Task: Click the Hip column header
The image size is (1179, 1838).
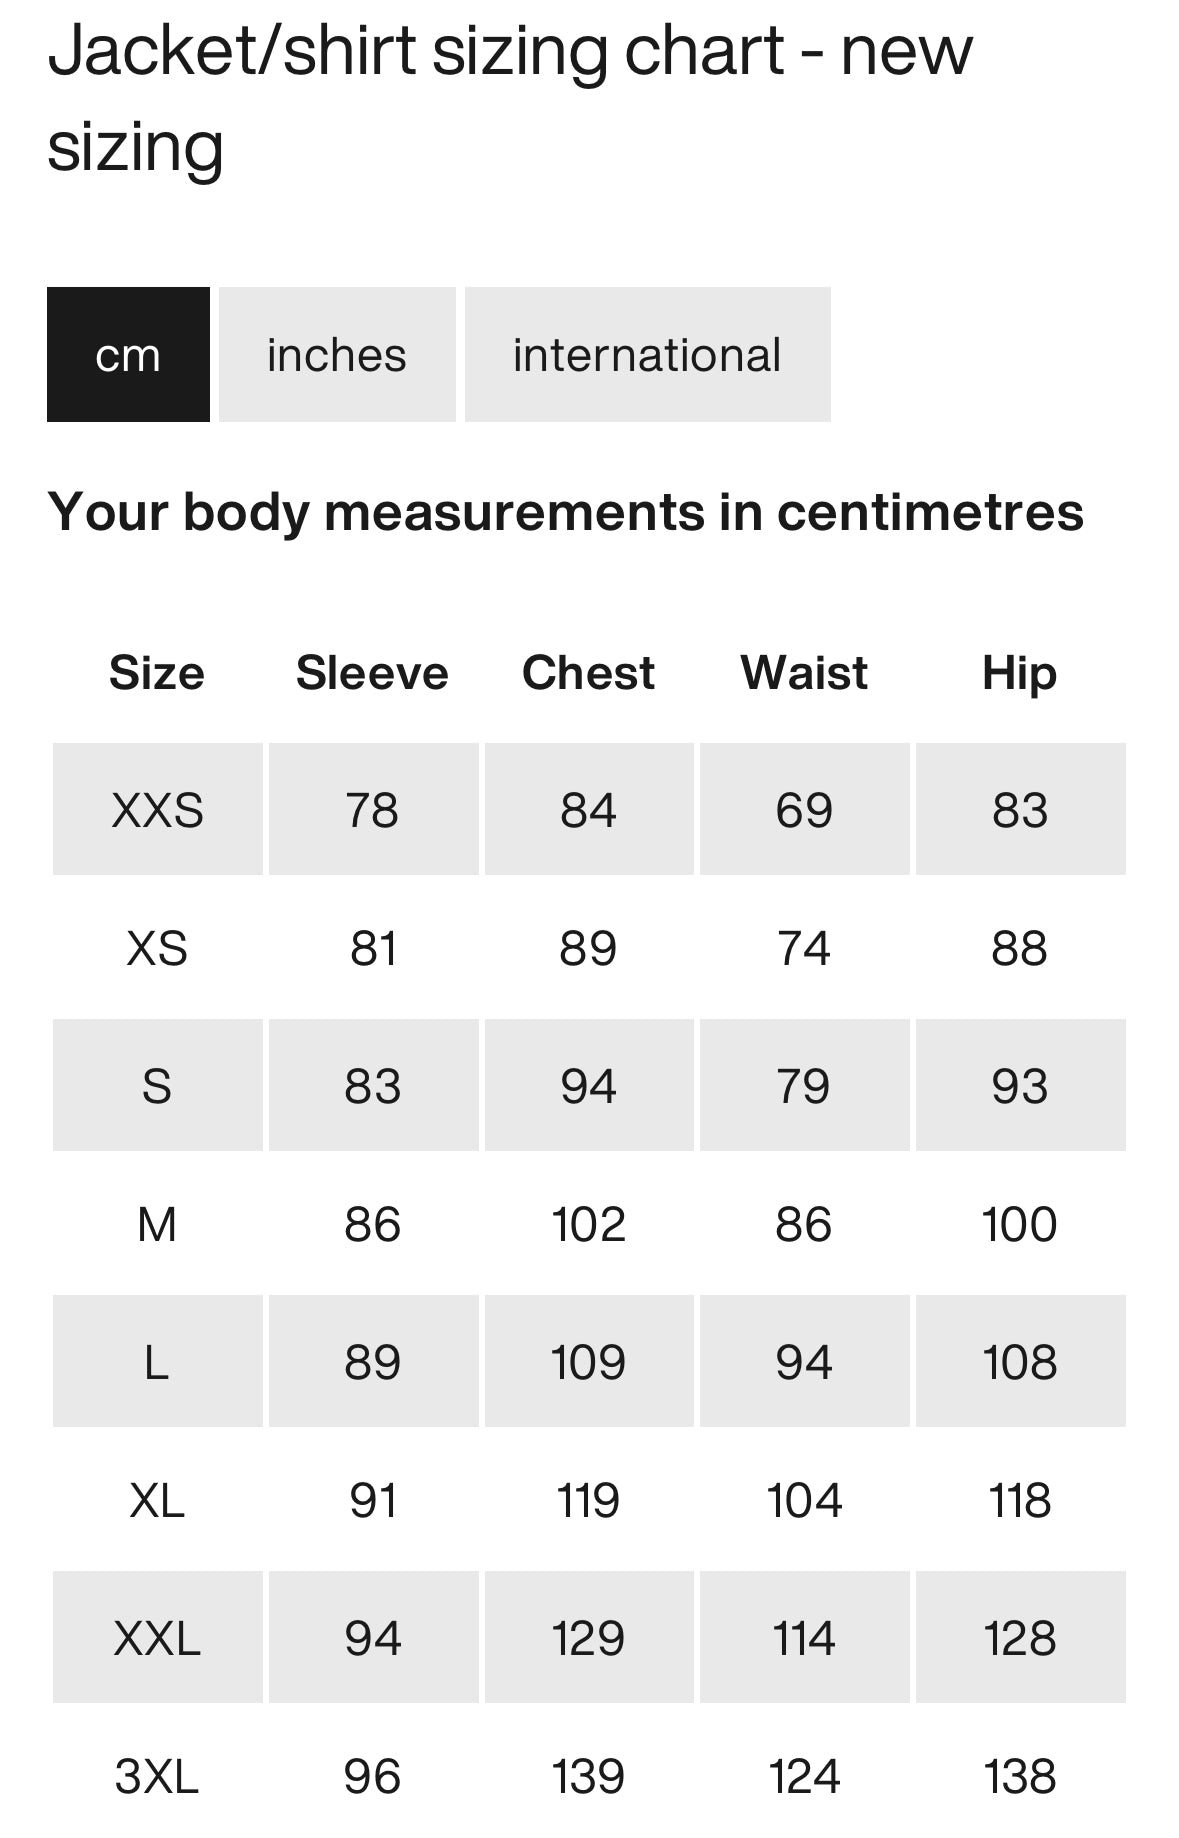Action: coord(1019,673)
